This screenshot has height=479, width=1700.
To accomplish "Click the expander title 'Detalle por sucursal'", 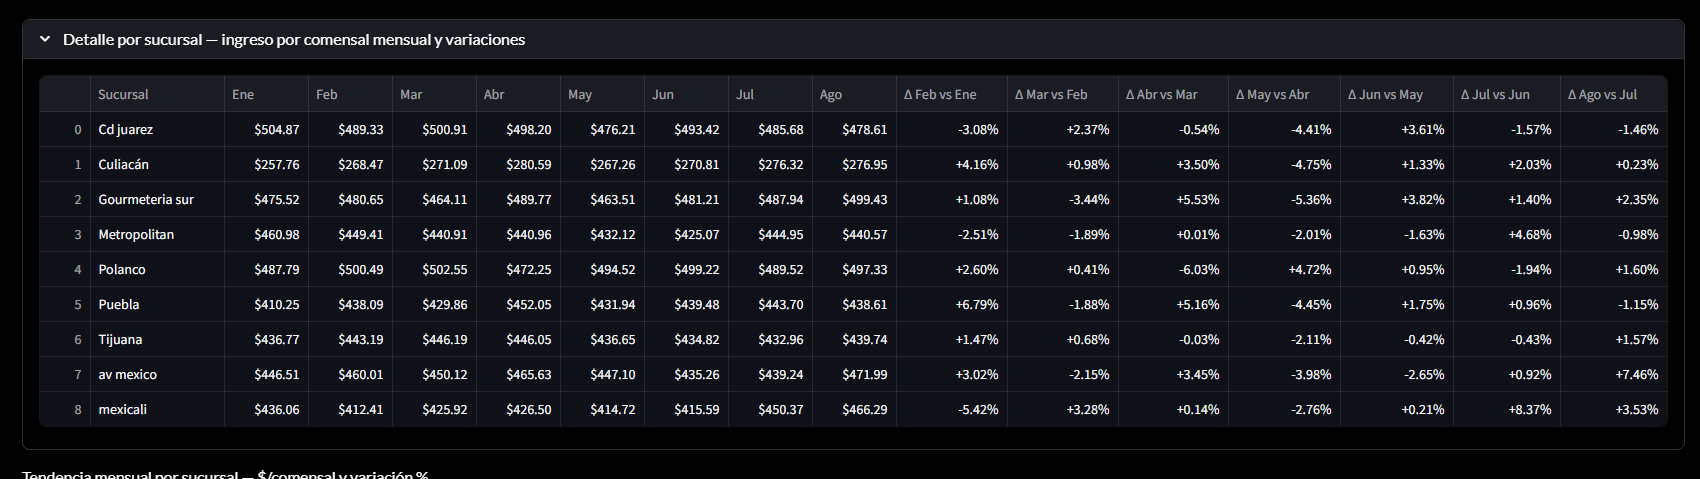I will [293, 39].
